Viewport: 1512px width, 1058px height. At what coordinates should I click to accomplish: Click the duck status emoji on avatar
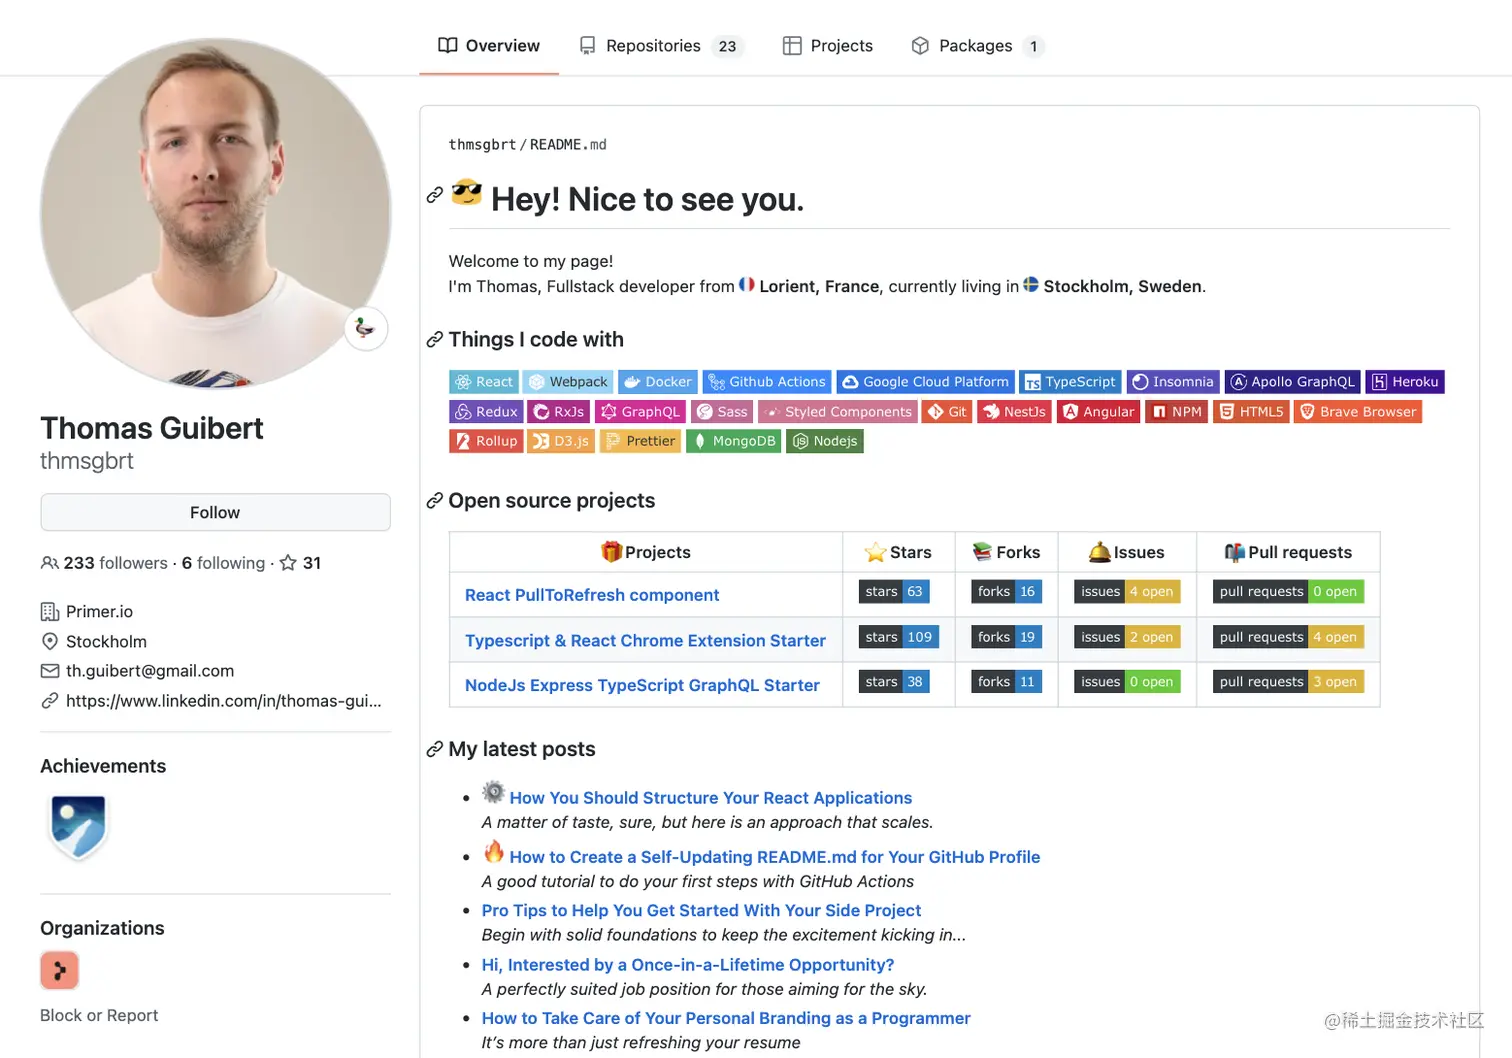coord(366,329)
